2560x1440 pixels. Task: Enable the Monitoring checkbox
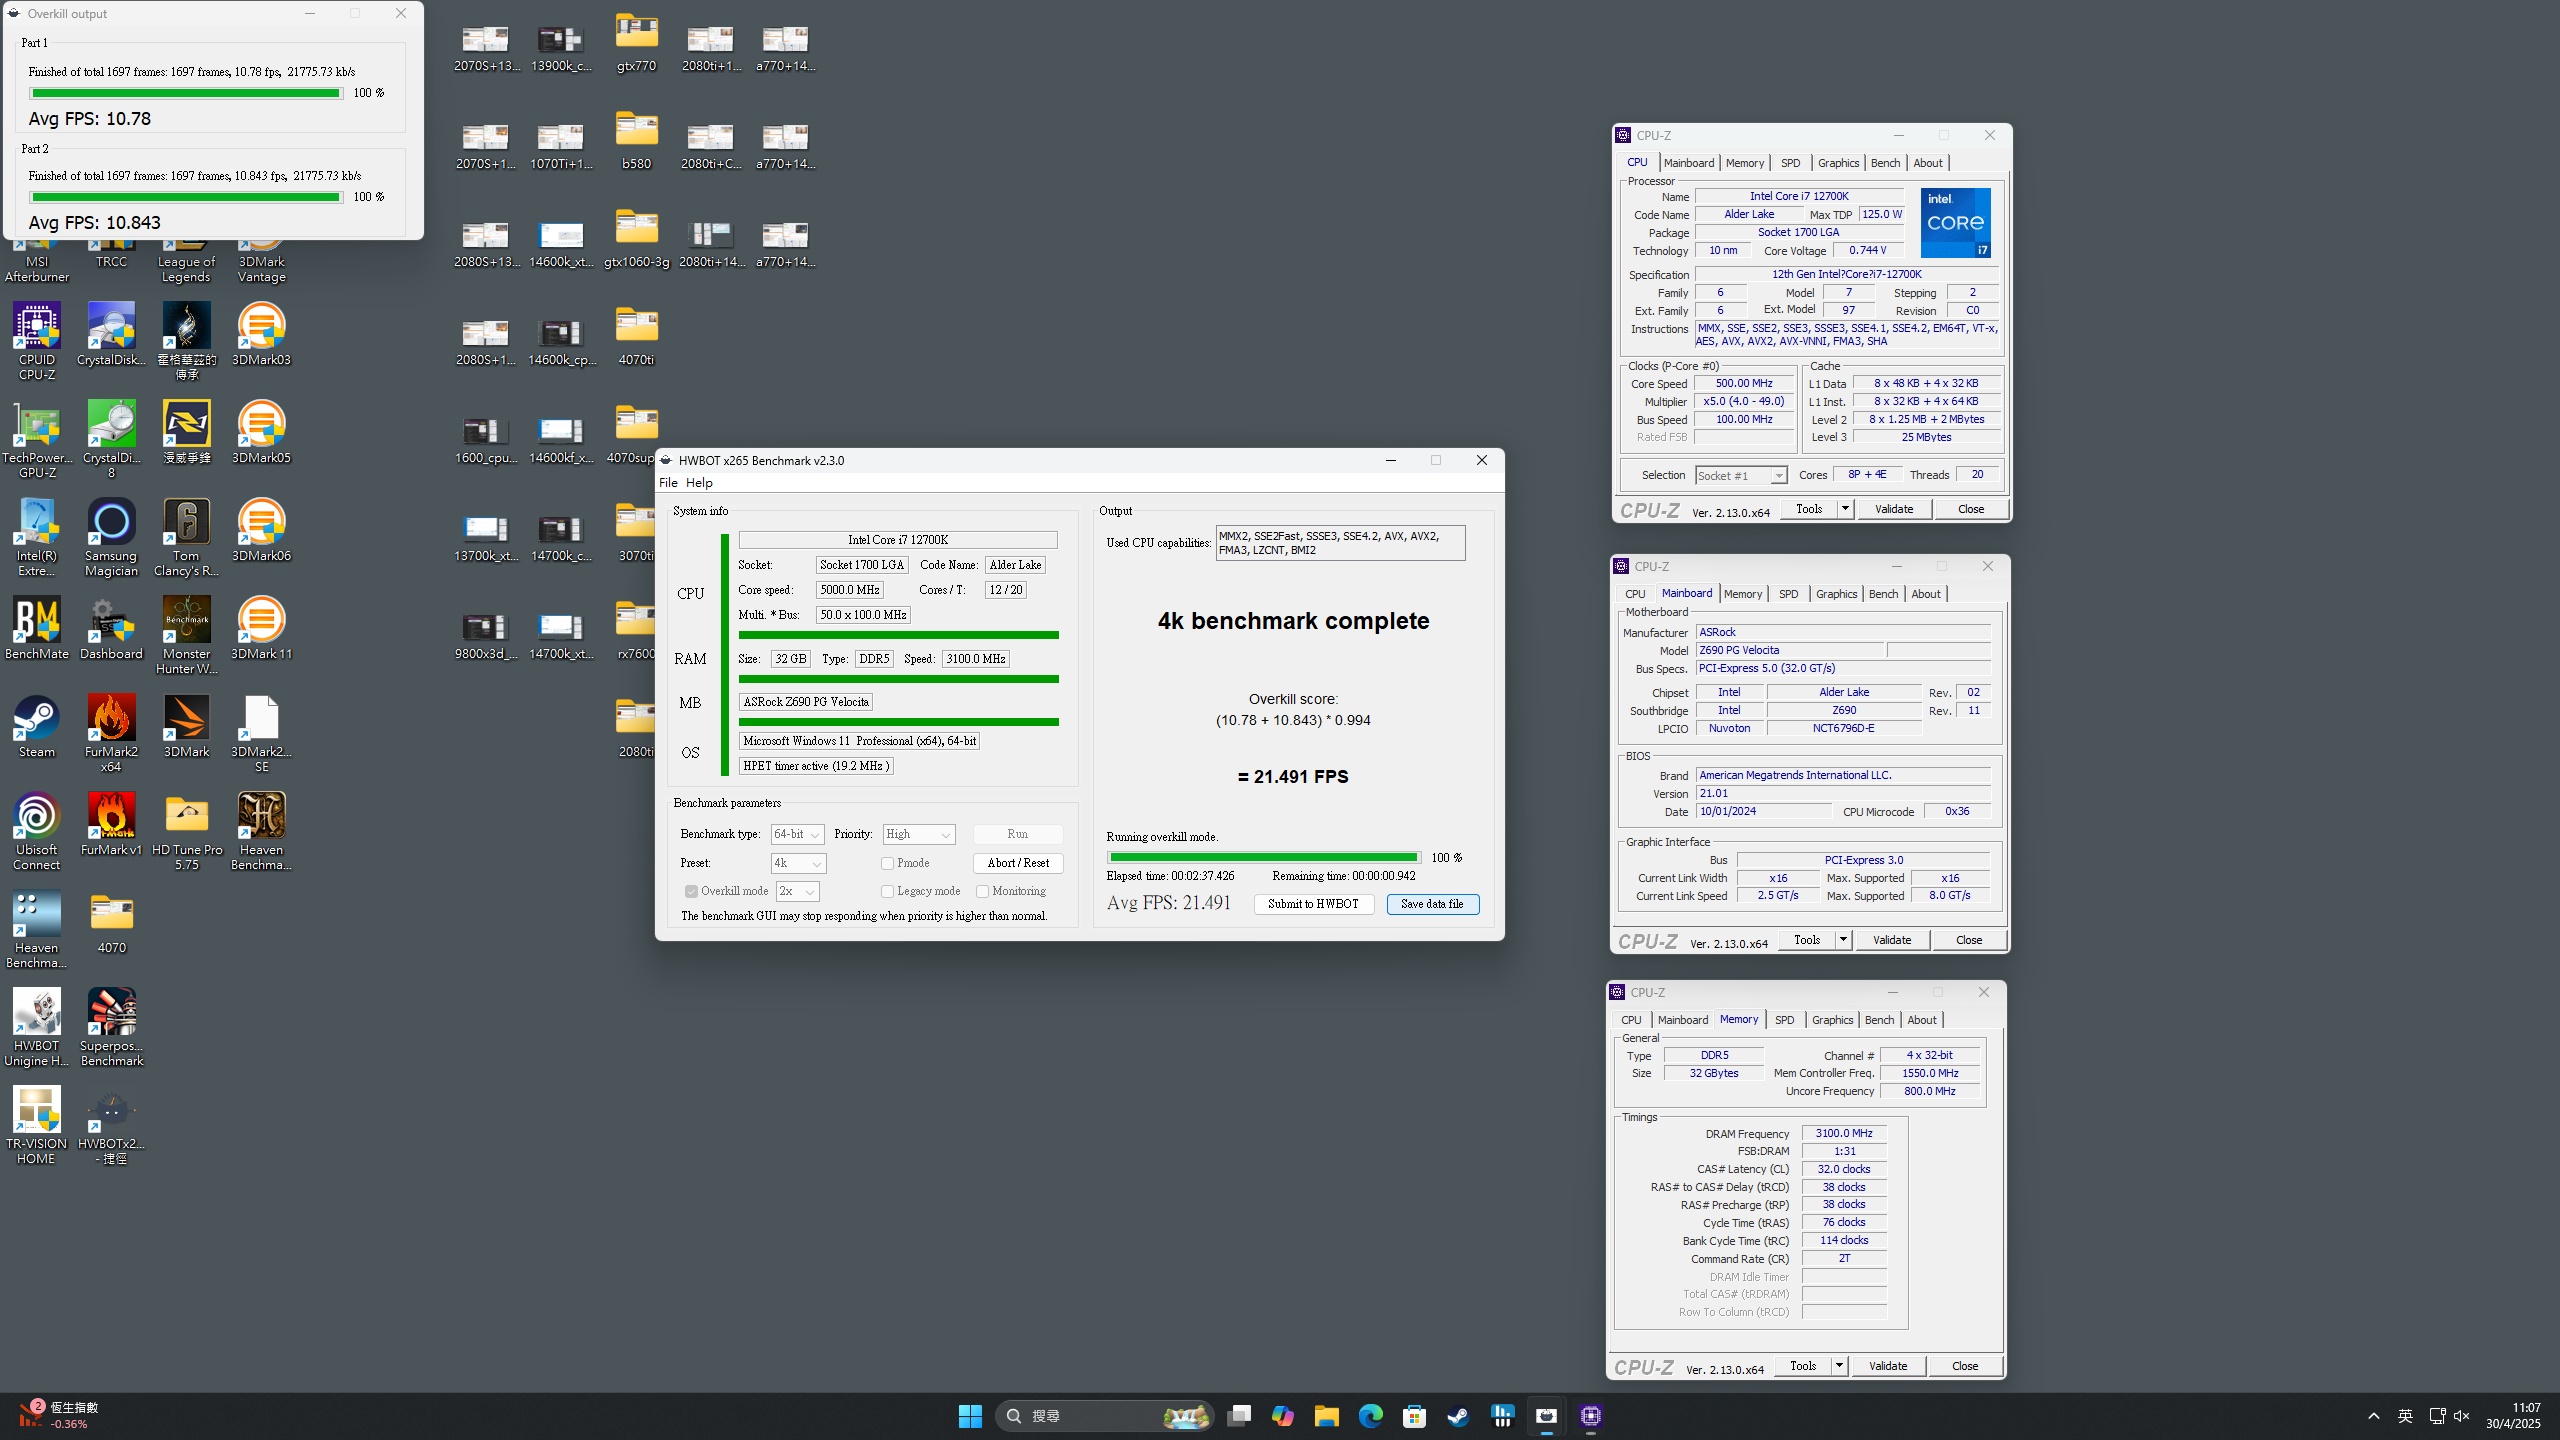tap(982, 891)
